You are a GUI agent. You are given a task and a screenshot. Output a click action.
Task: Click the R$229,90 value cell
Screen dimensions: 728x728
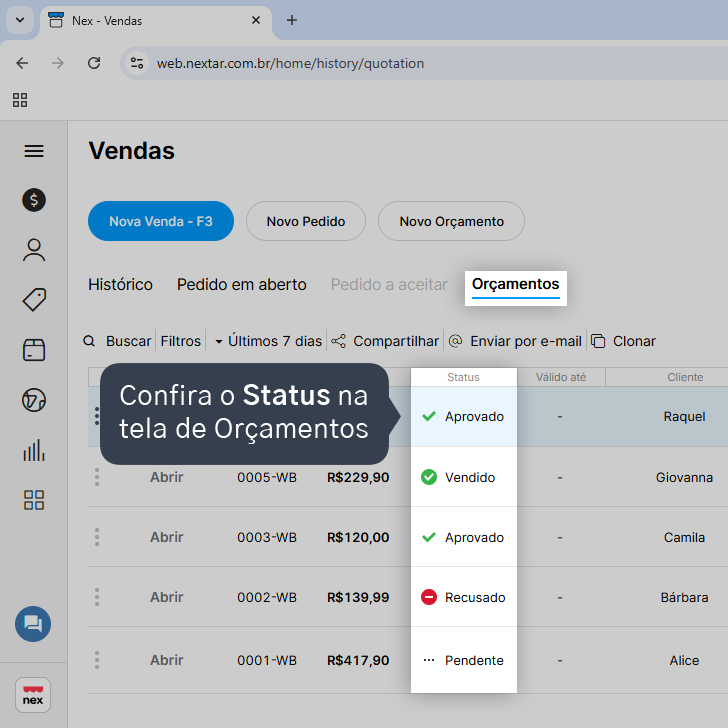[358, 477]
